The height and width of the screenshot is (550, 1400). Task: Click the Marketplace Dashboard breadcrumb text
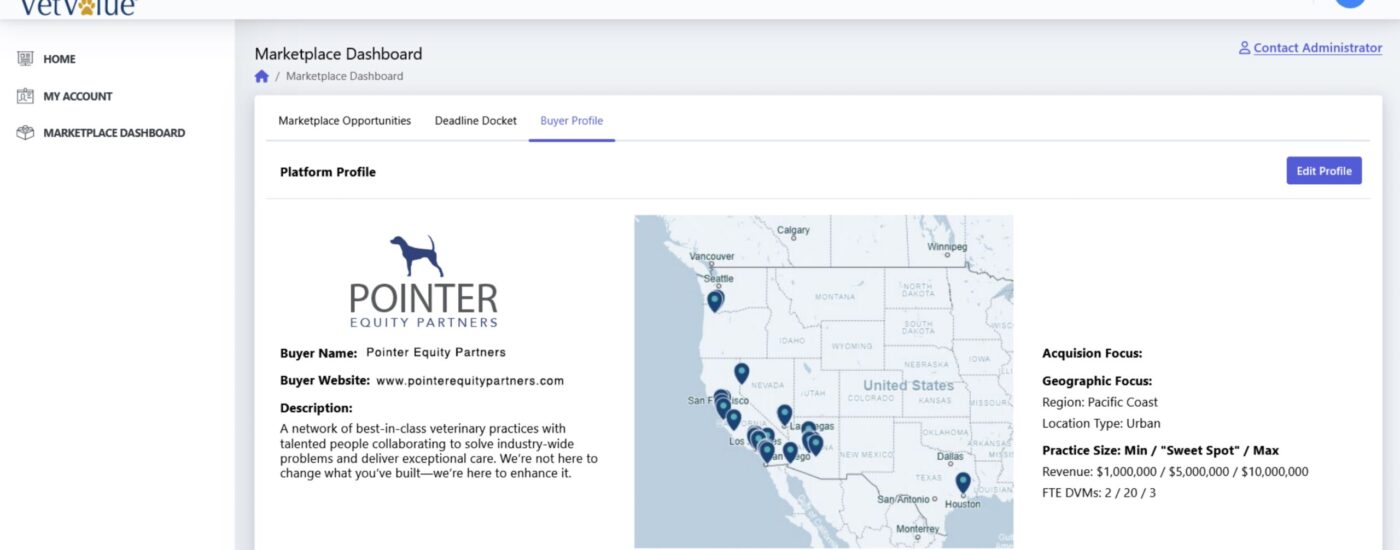(345, 76)
